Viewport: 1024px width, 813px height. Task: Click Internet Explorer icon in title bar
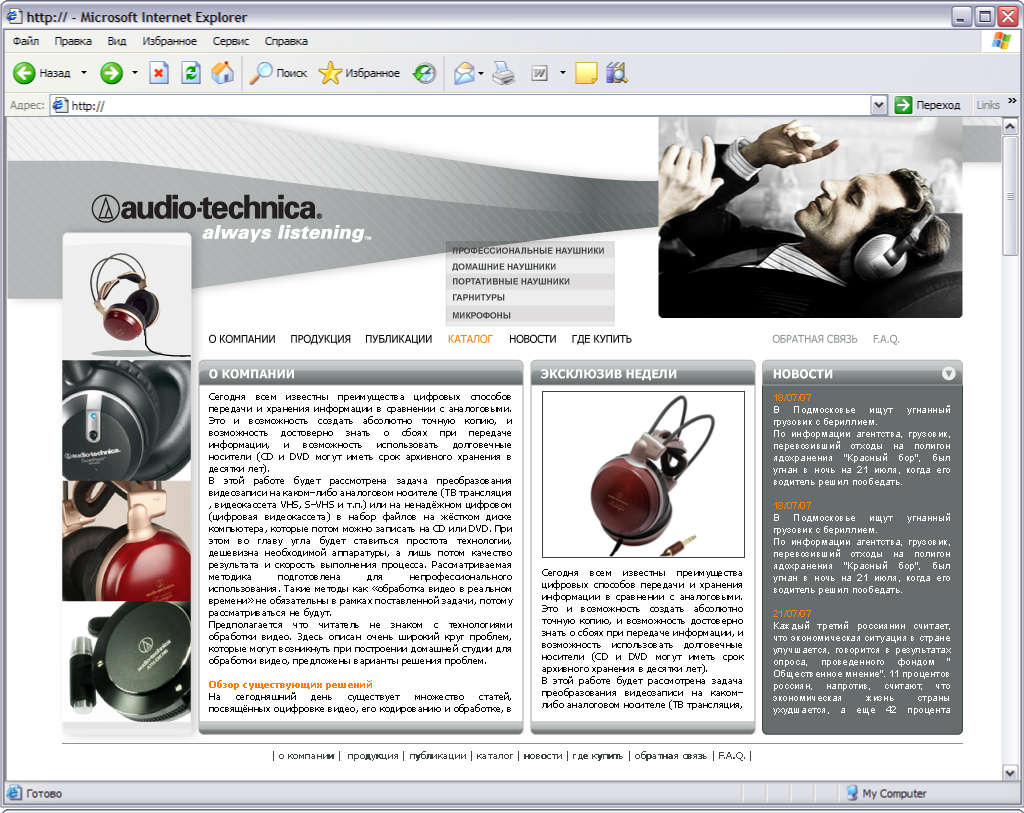[x=14, y=16]
